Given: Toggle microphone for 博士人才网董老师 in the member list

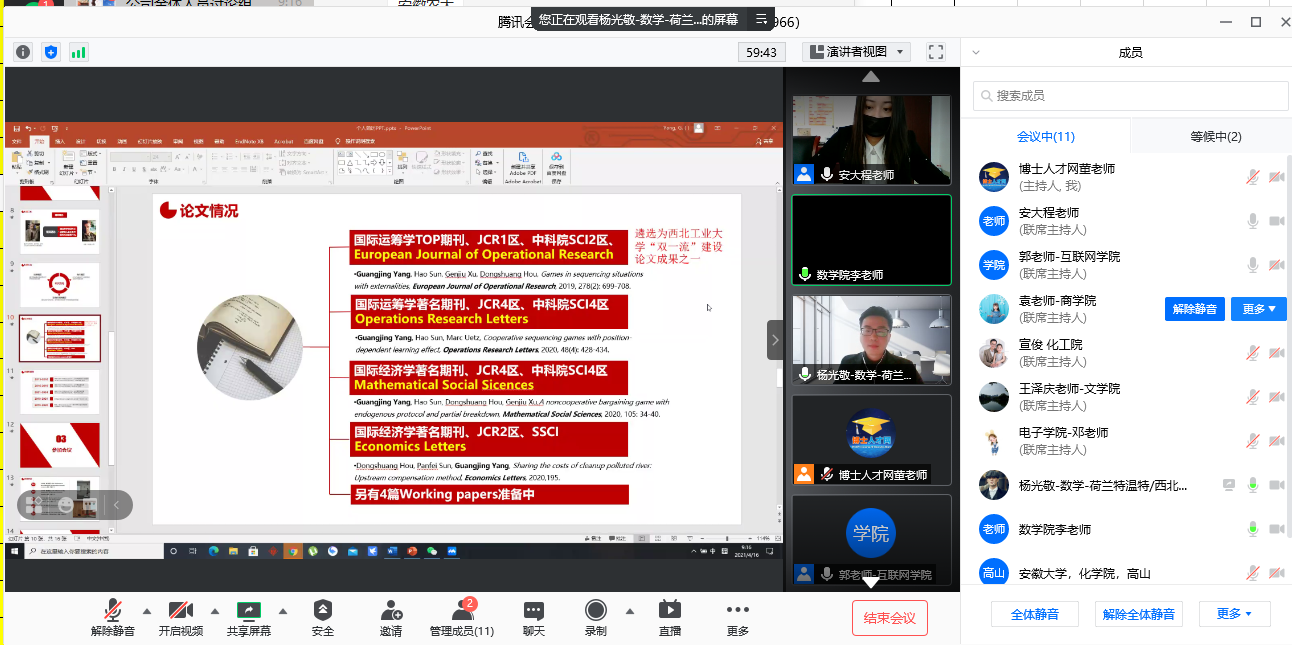Looking at the screenshot, I should point(1252,177).
